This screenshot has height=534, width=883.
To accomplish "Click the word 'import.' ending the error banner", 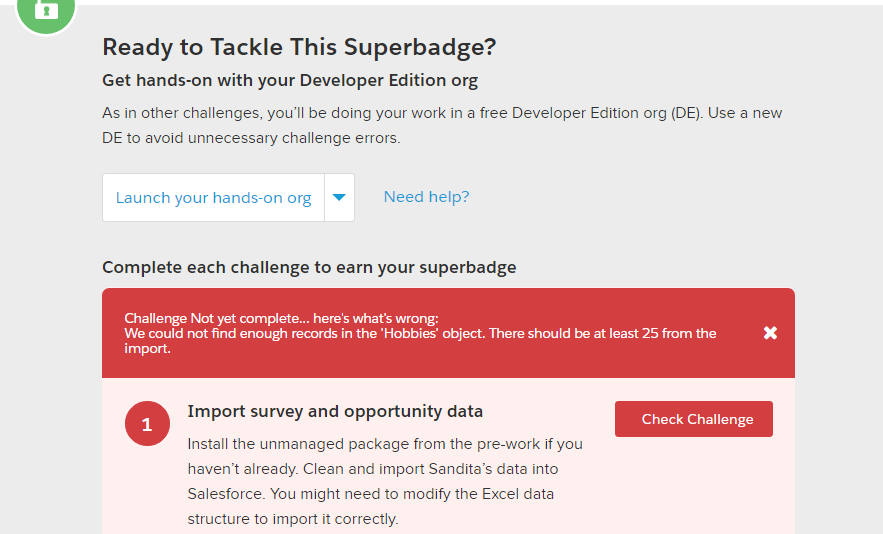I will coord(146,349).
